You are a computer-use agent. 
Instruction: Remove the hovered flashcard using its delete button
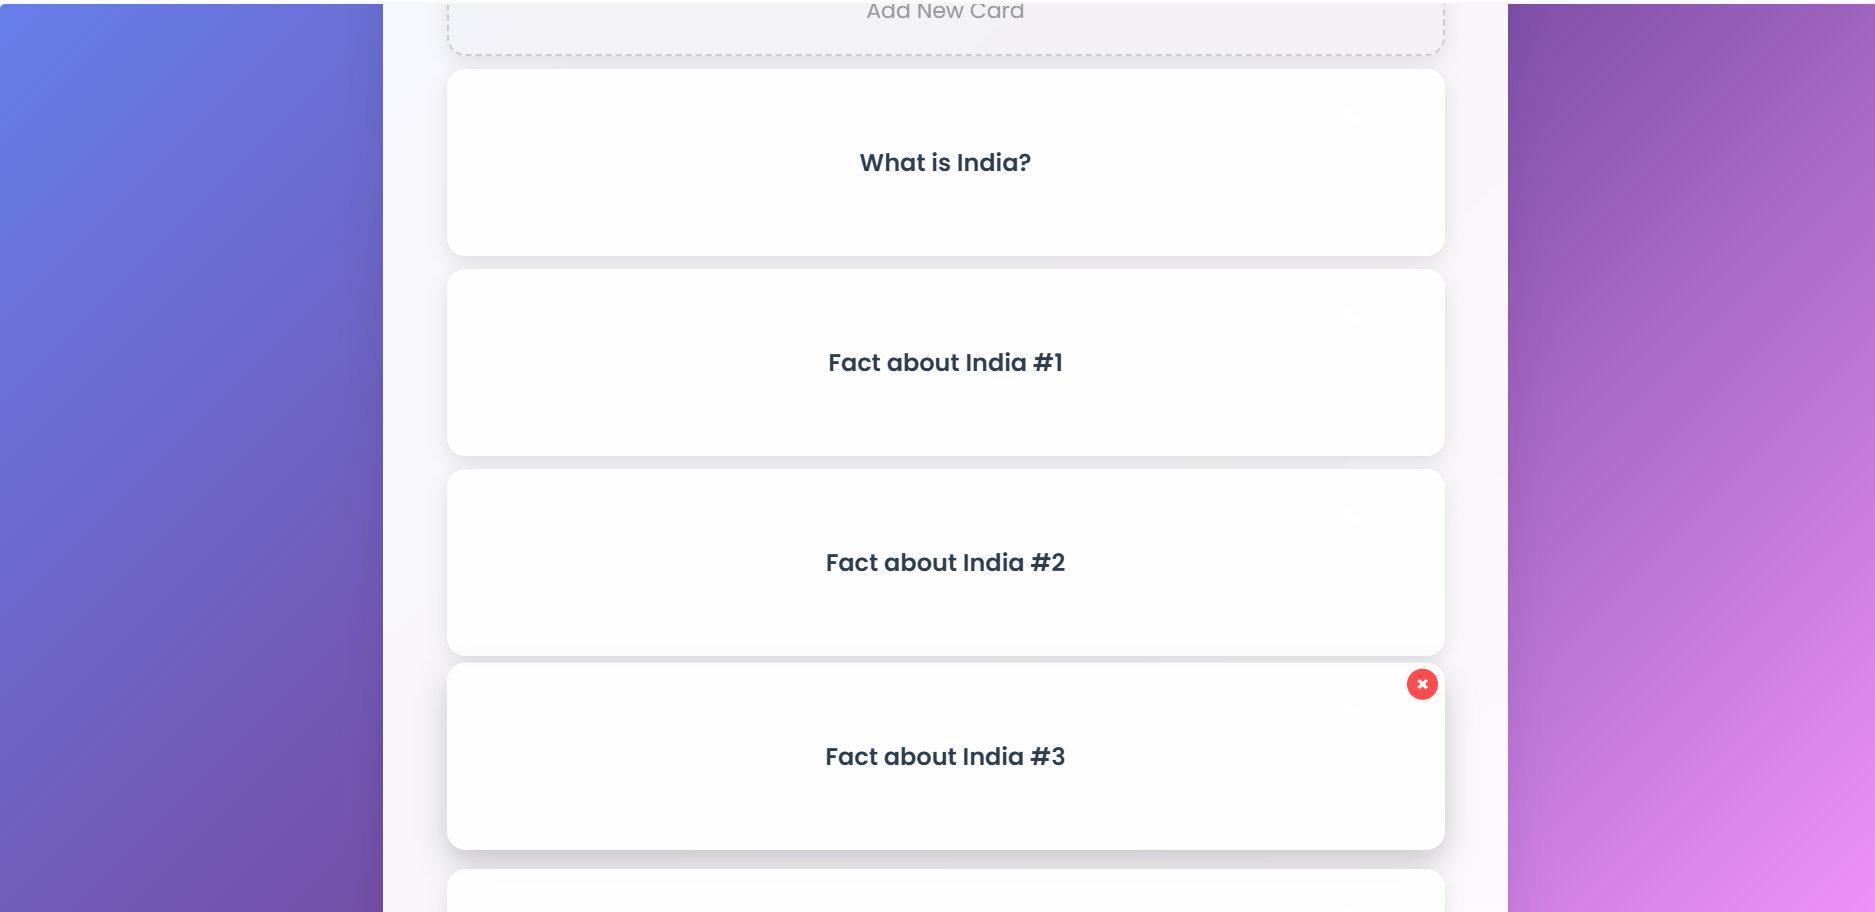pyautogui.click(x=1421, y=684)
